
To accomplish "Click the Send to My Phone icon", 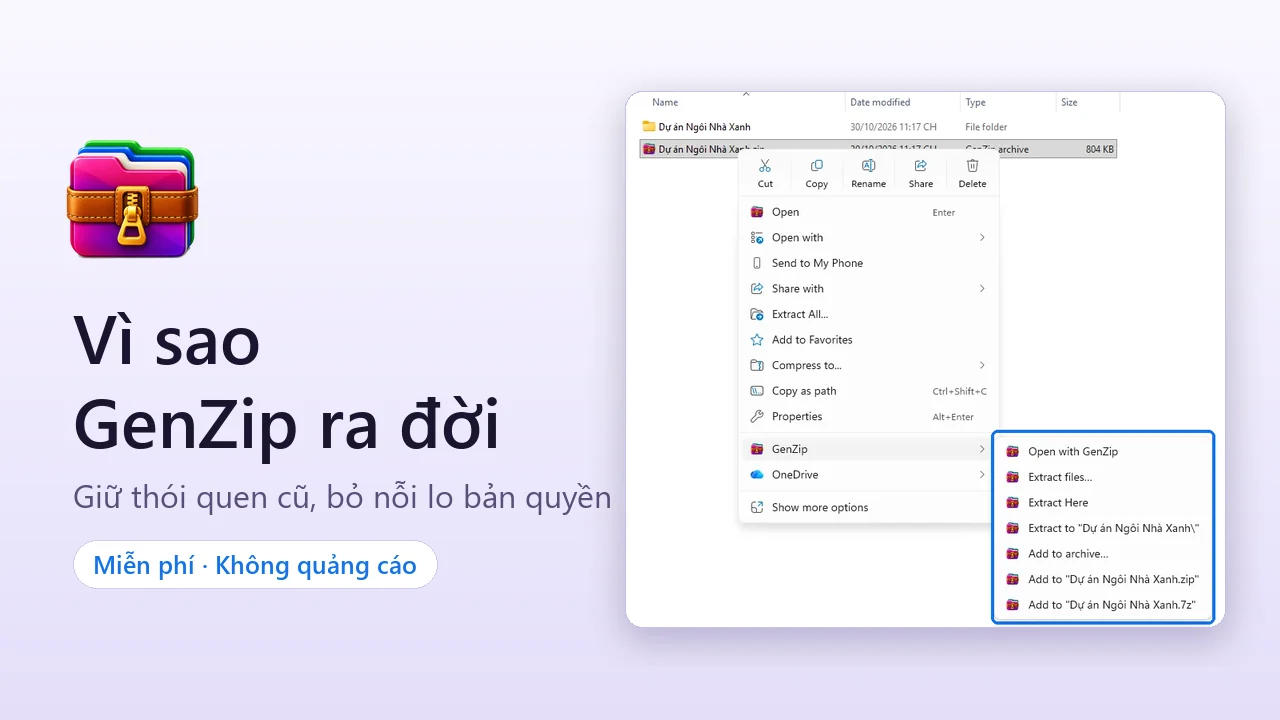I will (x=757, y=263).
